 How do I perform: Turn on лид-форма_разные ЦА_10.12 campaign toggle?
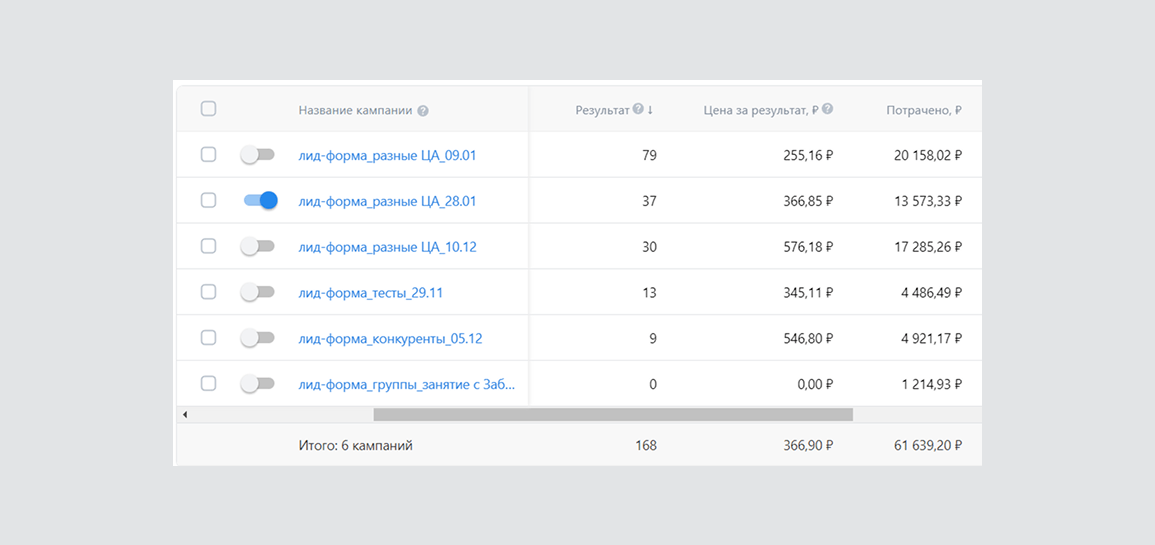[258, 246]
